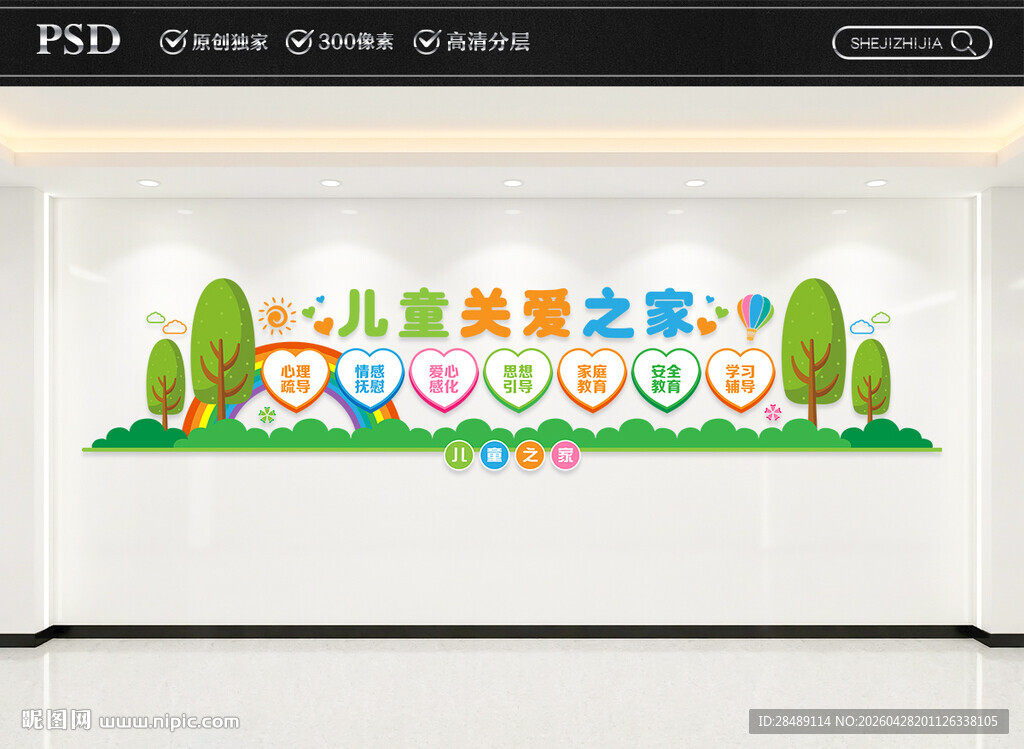This screenshot has height=749, width=1024.
Task: Click the 高清分层 label
Action: 488,42
